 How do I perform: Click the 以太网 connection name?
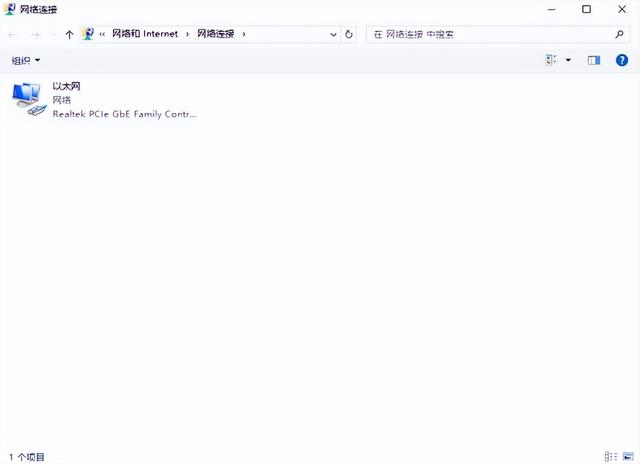point(66,86)
